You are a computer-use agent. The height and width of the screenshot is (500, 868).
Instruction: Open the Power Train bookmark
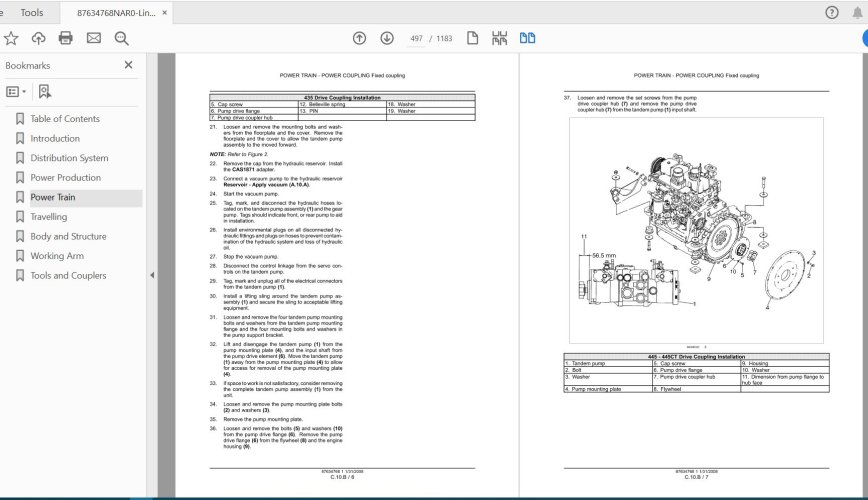[x=52, y=197]
